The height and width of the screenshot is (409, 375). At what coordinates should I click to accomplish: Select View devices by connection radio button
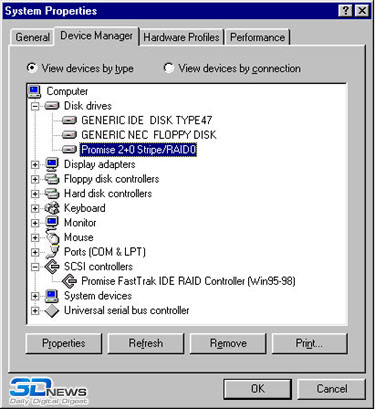coord(169,68)
